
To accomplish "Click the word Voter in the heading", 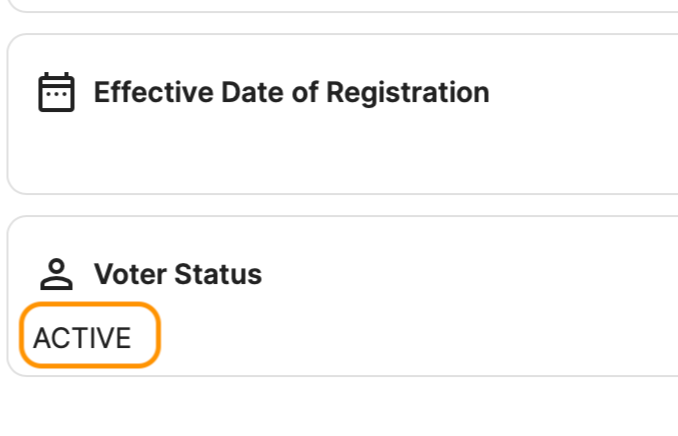I will [130, 274].
